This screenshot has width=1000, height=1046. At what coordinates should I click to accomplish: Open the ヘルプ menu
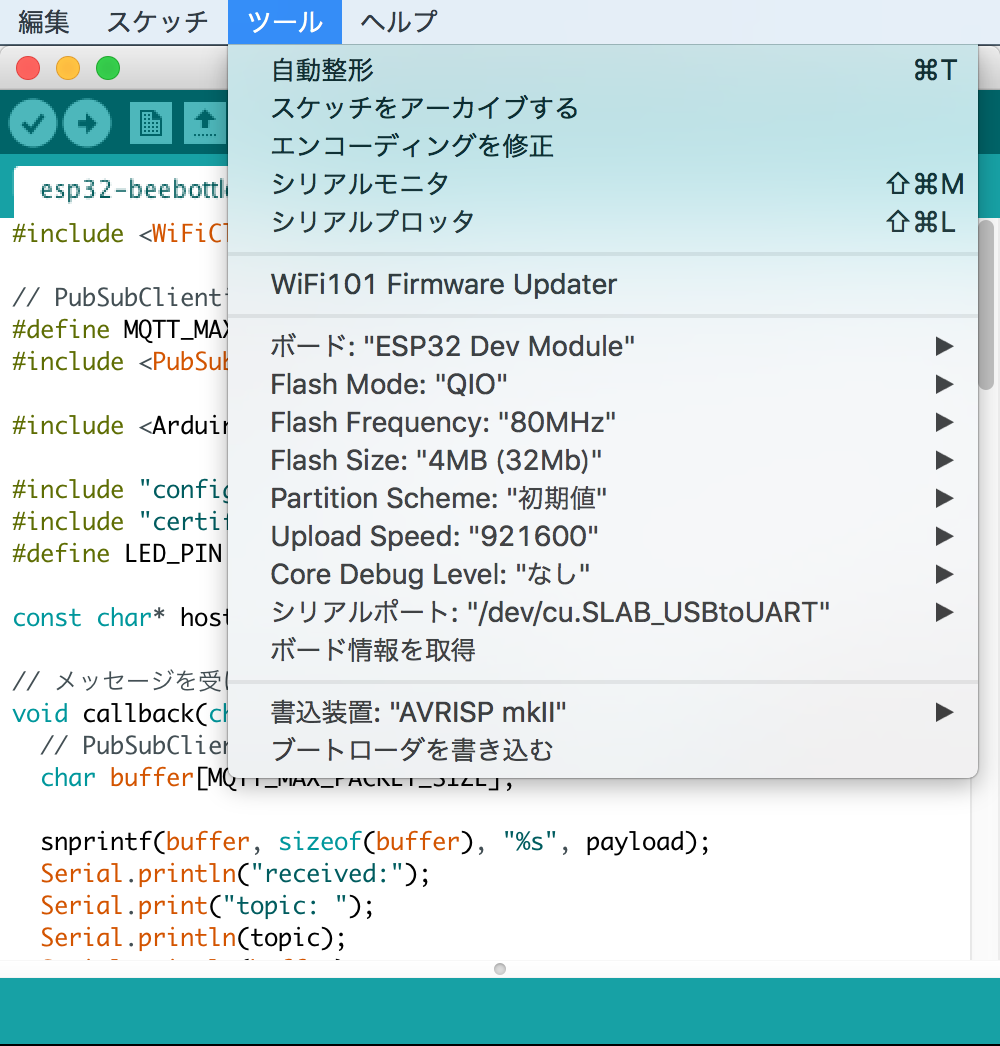click(399, 22)
